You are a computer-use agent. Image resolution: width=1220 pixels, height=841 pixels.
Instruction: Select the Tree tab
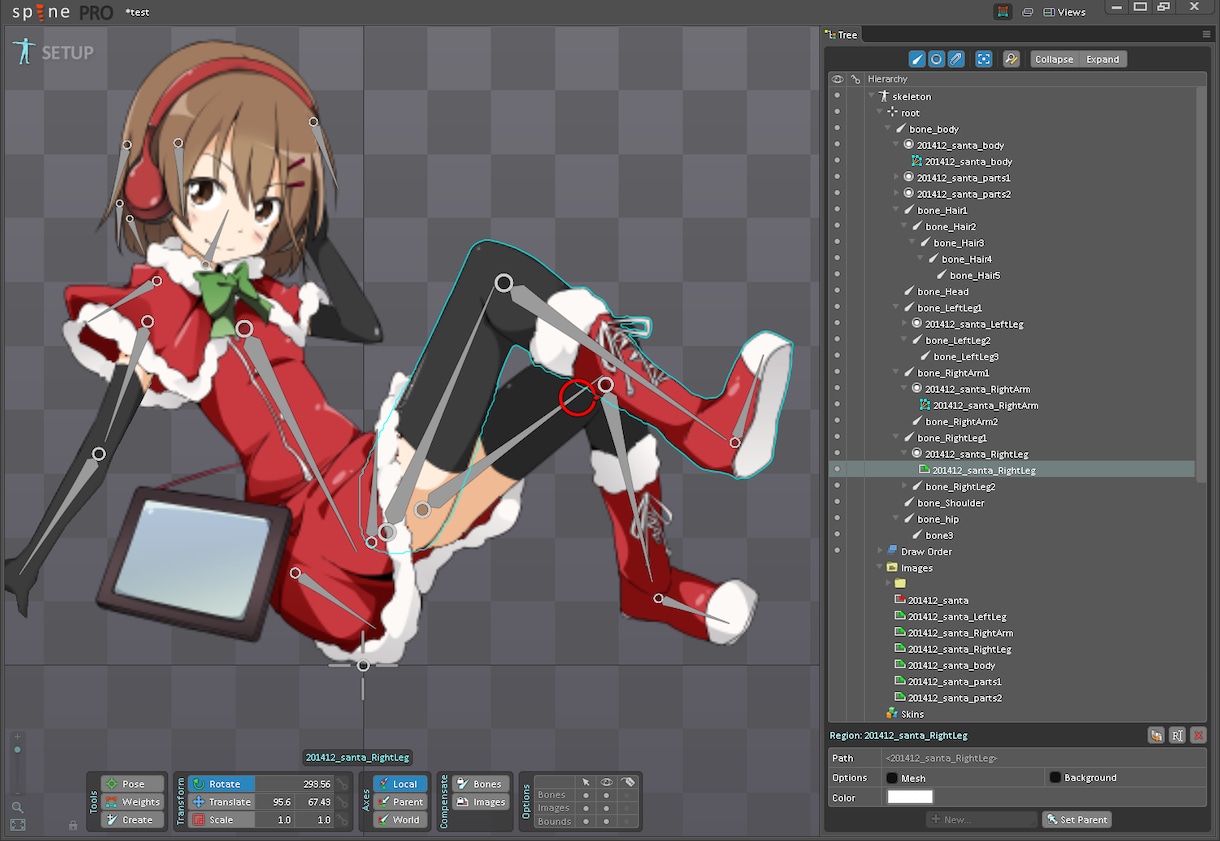coord(841,35)
